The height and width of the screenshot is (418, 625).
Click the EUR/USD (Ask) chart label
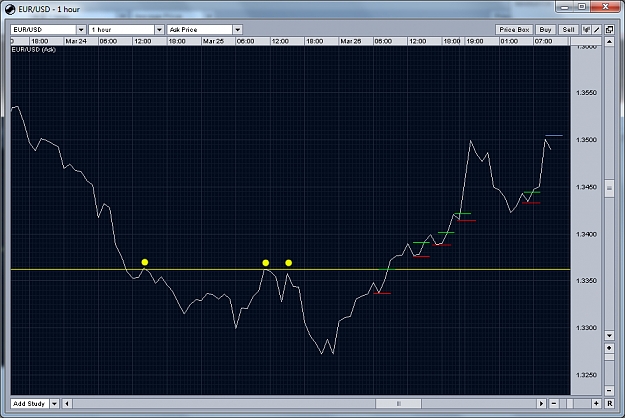33,50
